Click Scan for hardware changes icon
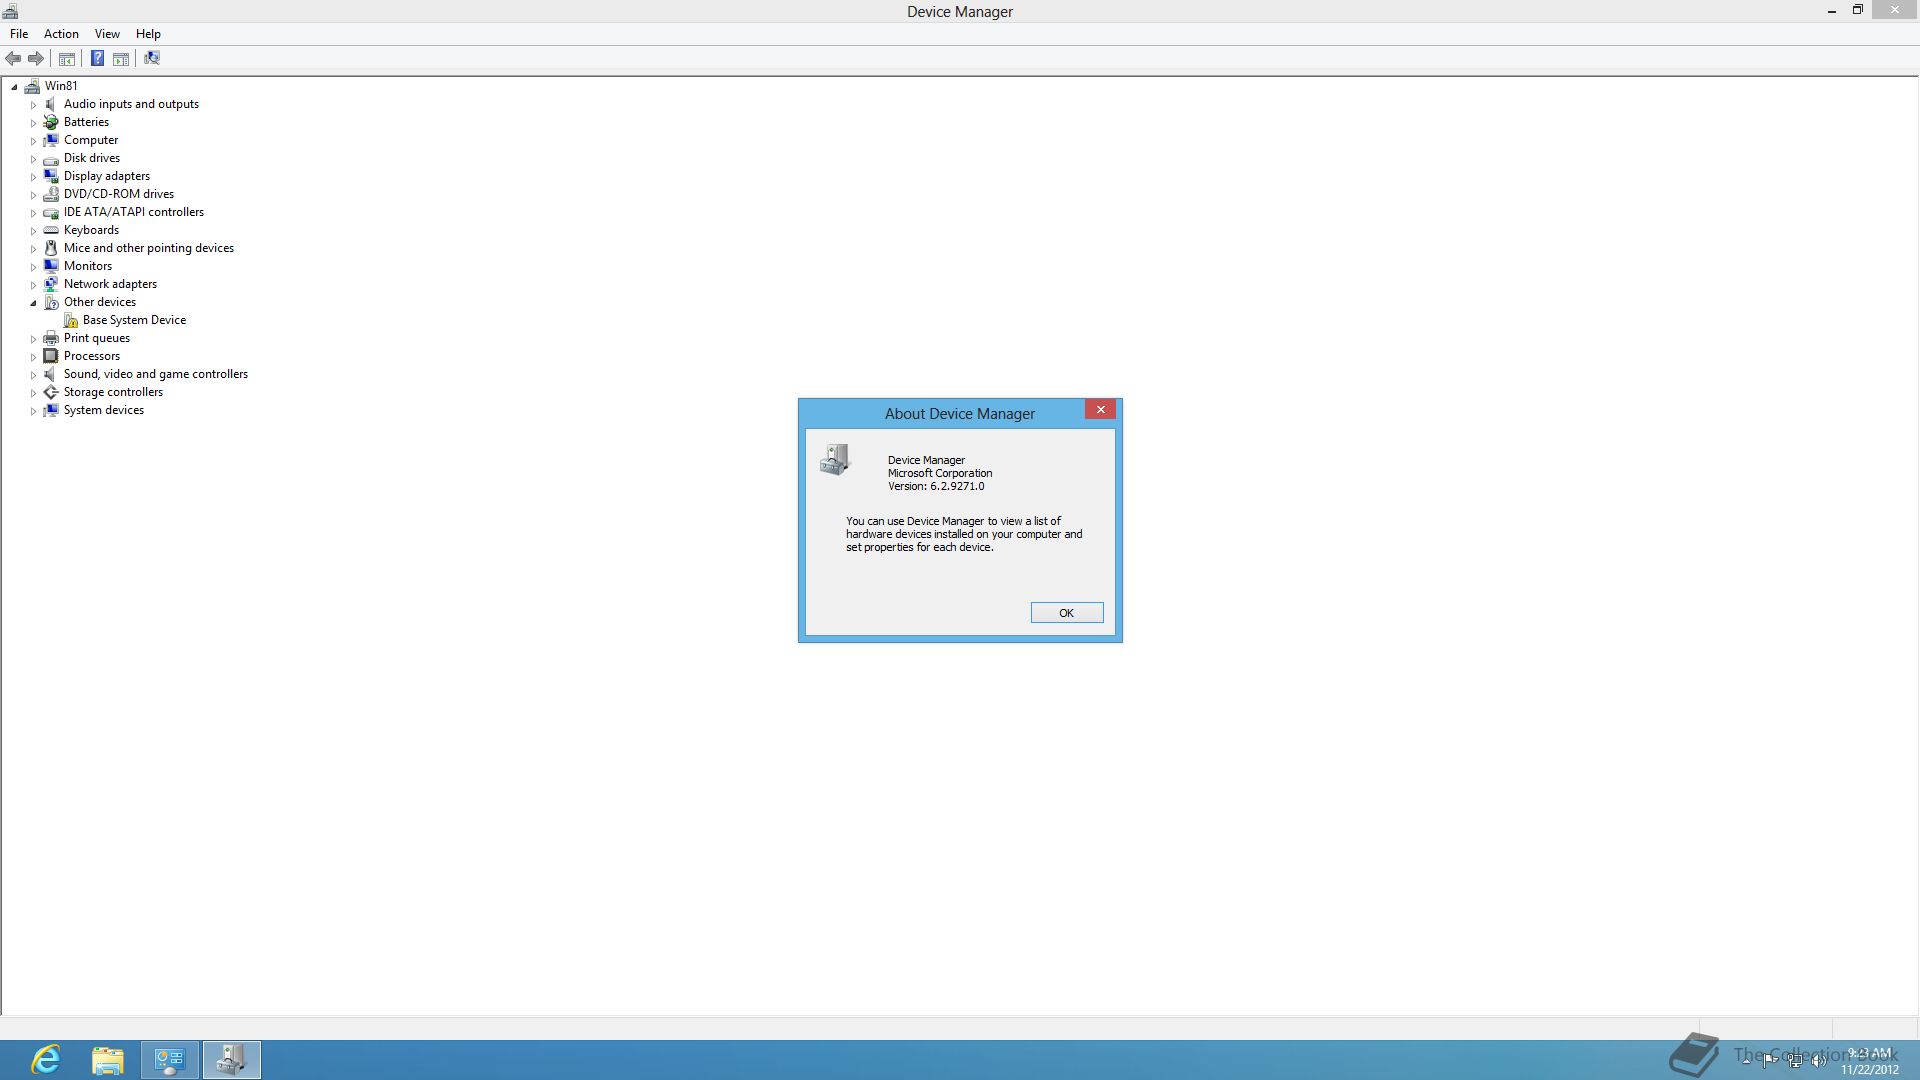The width and height of the screenshot is (1920, 1080). tap(152, 59)
